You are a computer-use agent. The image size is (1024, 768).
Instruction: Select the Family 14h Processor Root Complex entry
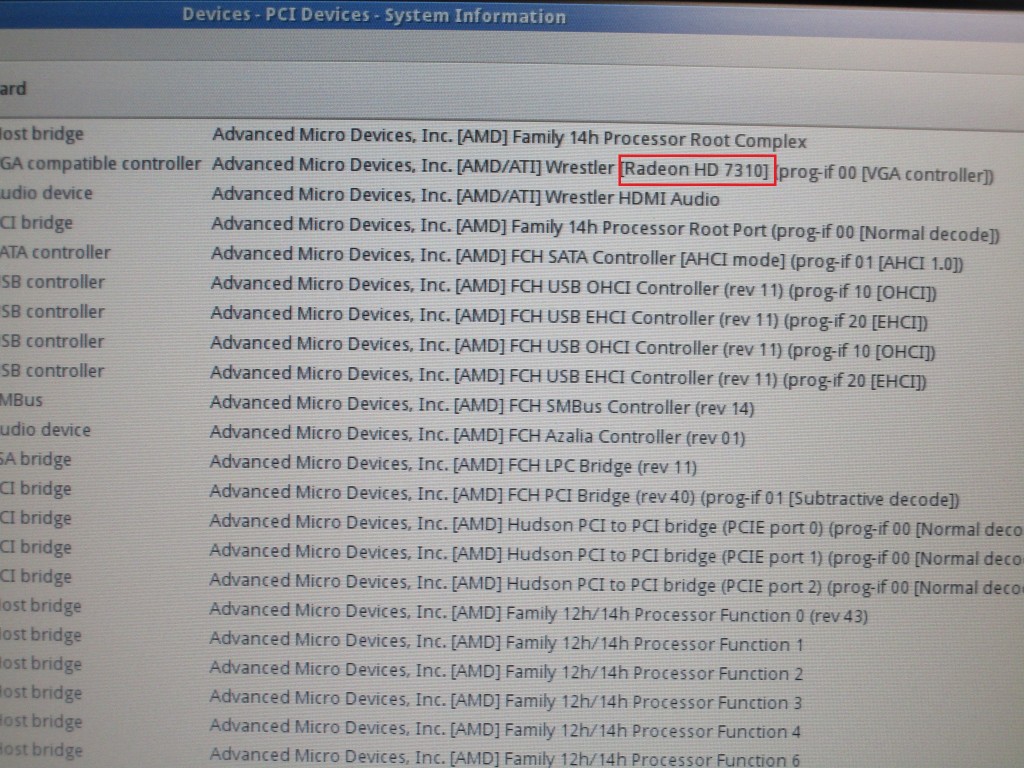(x=509, y=137)
